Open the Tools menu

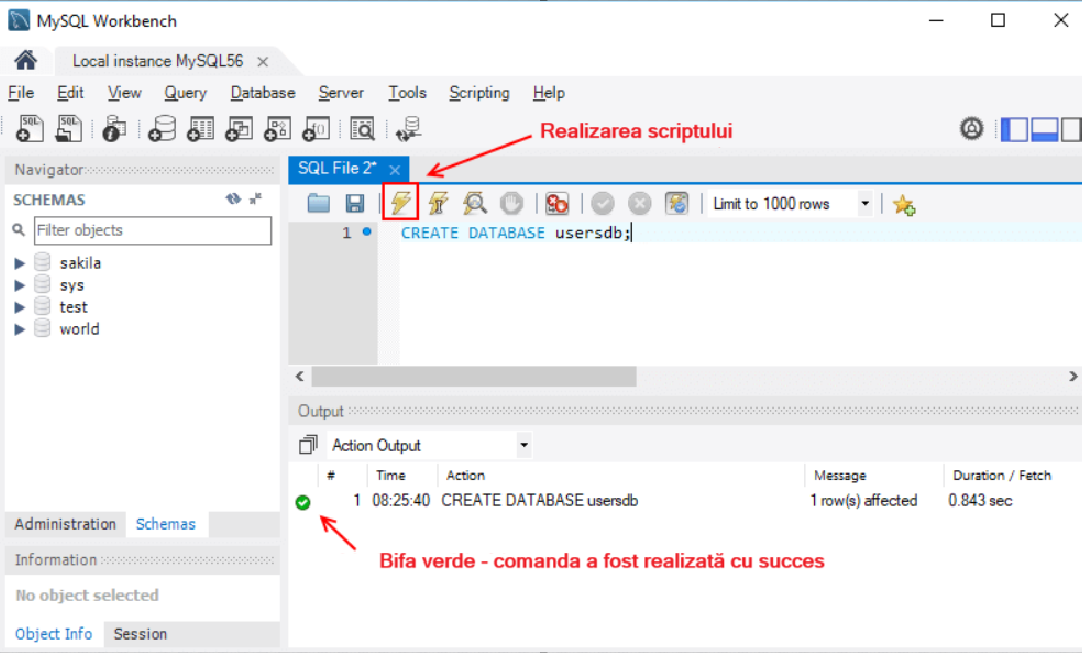407,92
